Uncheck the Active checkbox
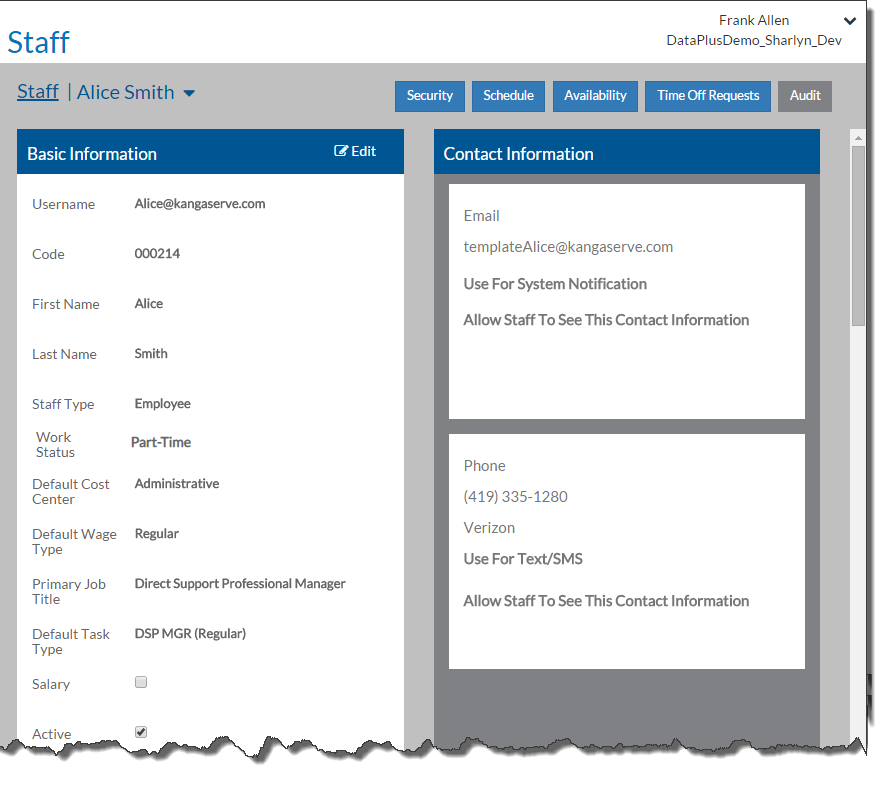This screenshot has width=882, height=786. 141,732
